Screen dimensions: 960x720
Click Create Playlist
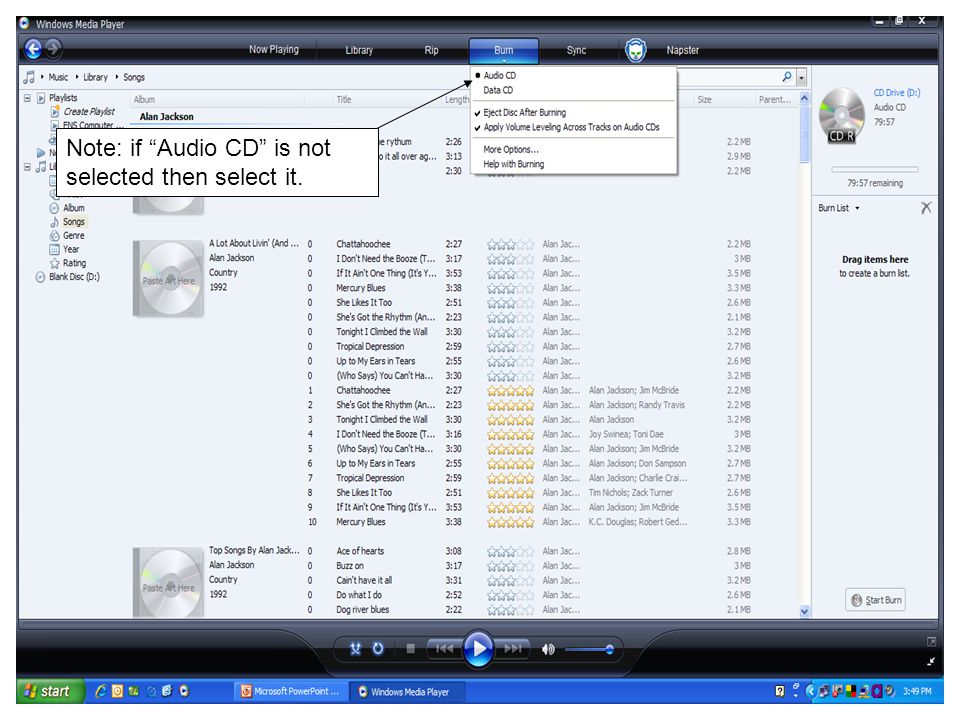[89, 111]
